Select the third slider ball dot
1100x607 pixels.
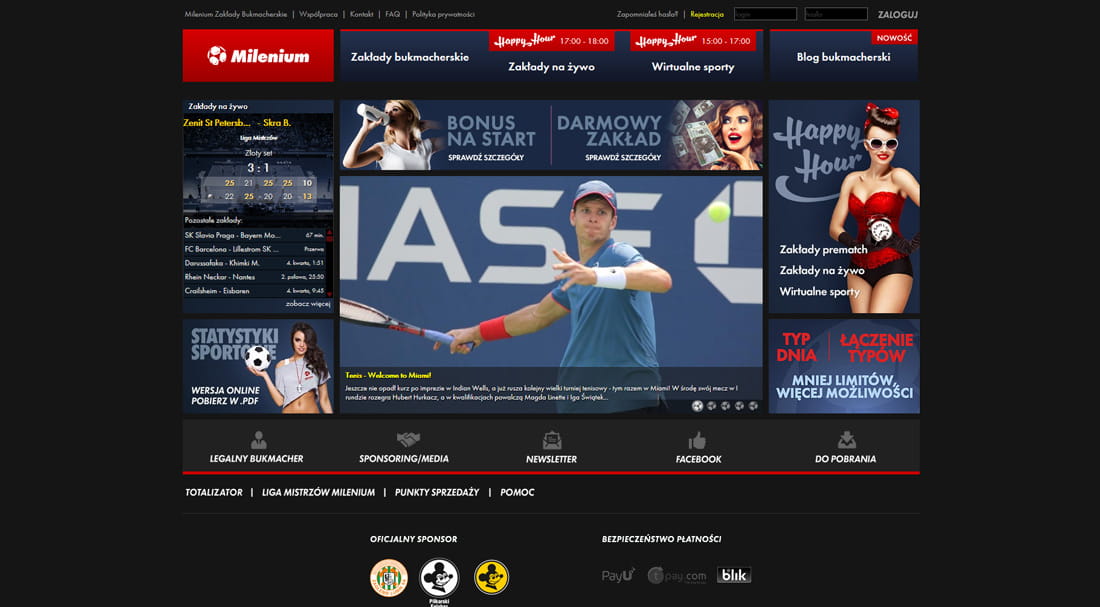pos(725,406)
